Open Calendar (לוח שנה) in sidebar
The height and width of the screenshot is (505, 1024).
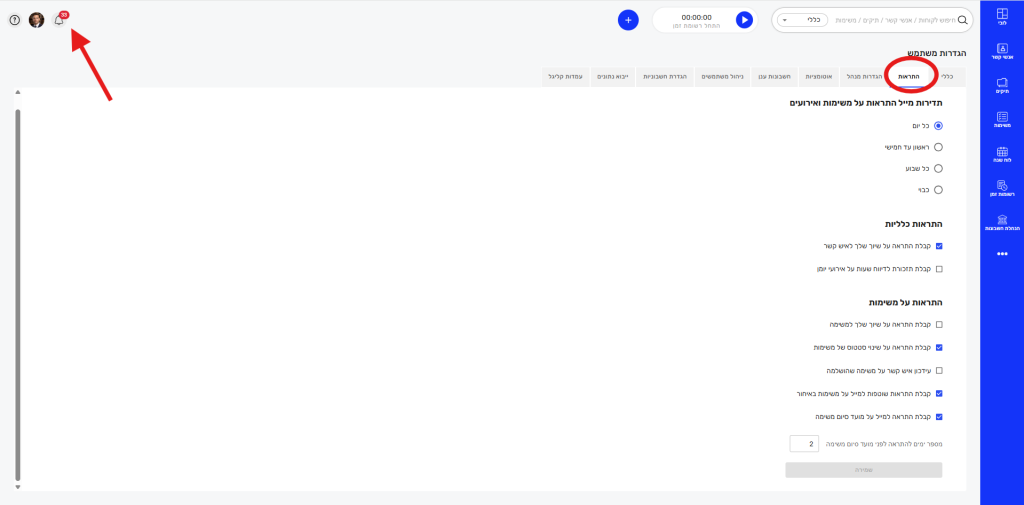[x=1002, y=154]
